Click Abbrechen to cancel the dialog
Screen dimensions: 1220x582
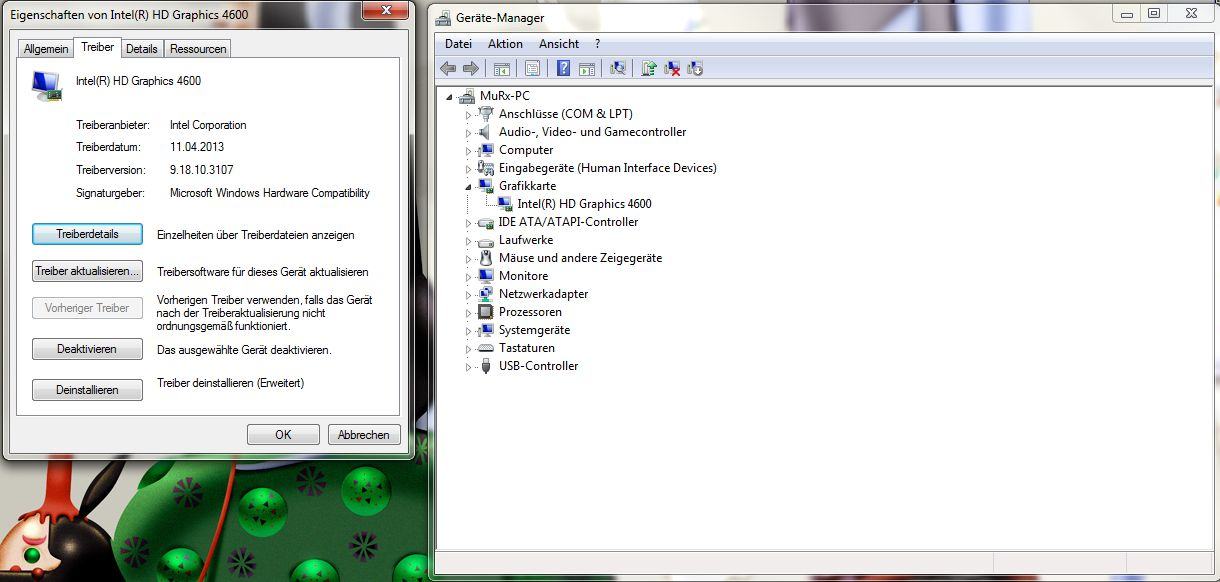pos(364,435)
